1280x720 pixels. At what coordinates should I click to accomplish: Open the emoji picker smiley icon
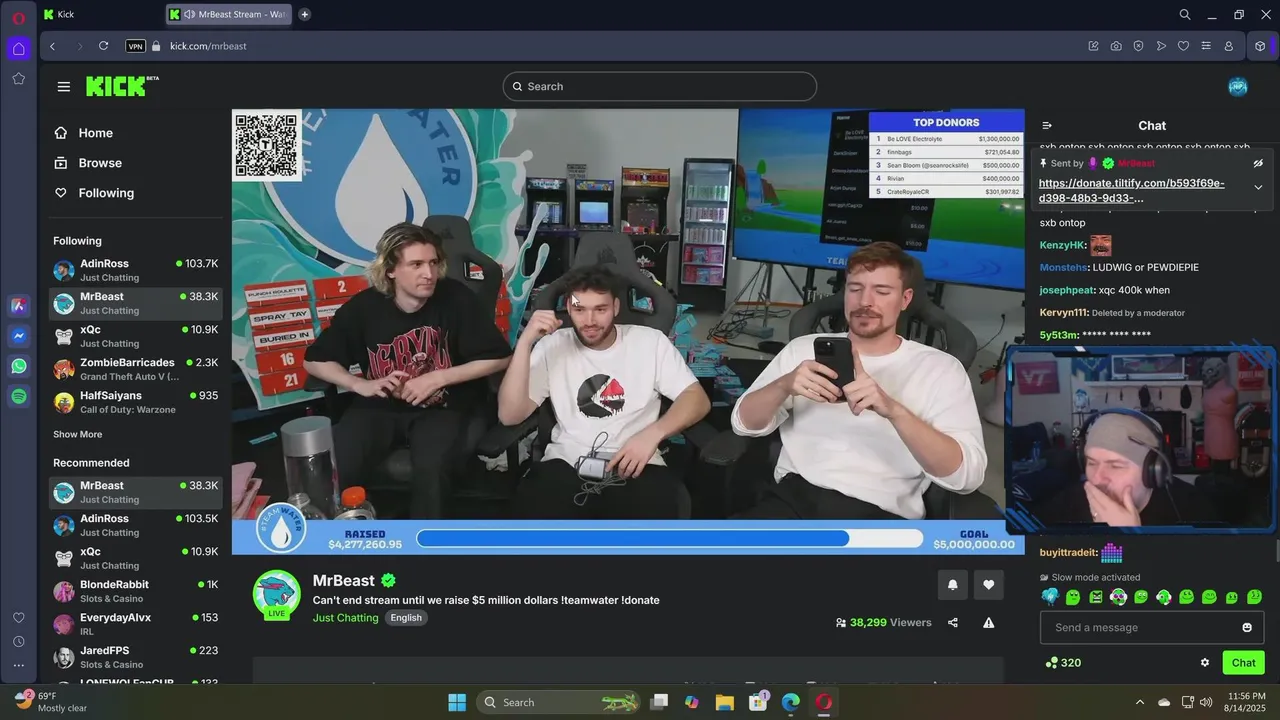1247,627
